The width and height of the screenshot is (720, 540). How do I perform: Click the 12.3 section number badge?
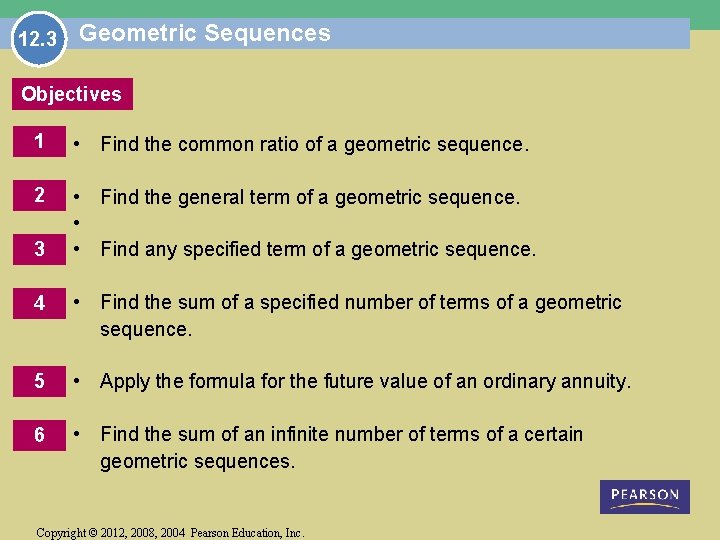click(x=39, y=42)
